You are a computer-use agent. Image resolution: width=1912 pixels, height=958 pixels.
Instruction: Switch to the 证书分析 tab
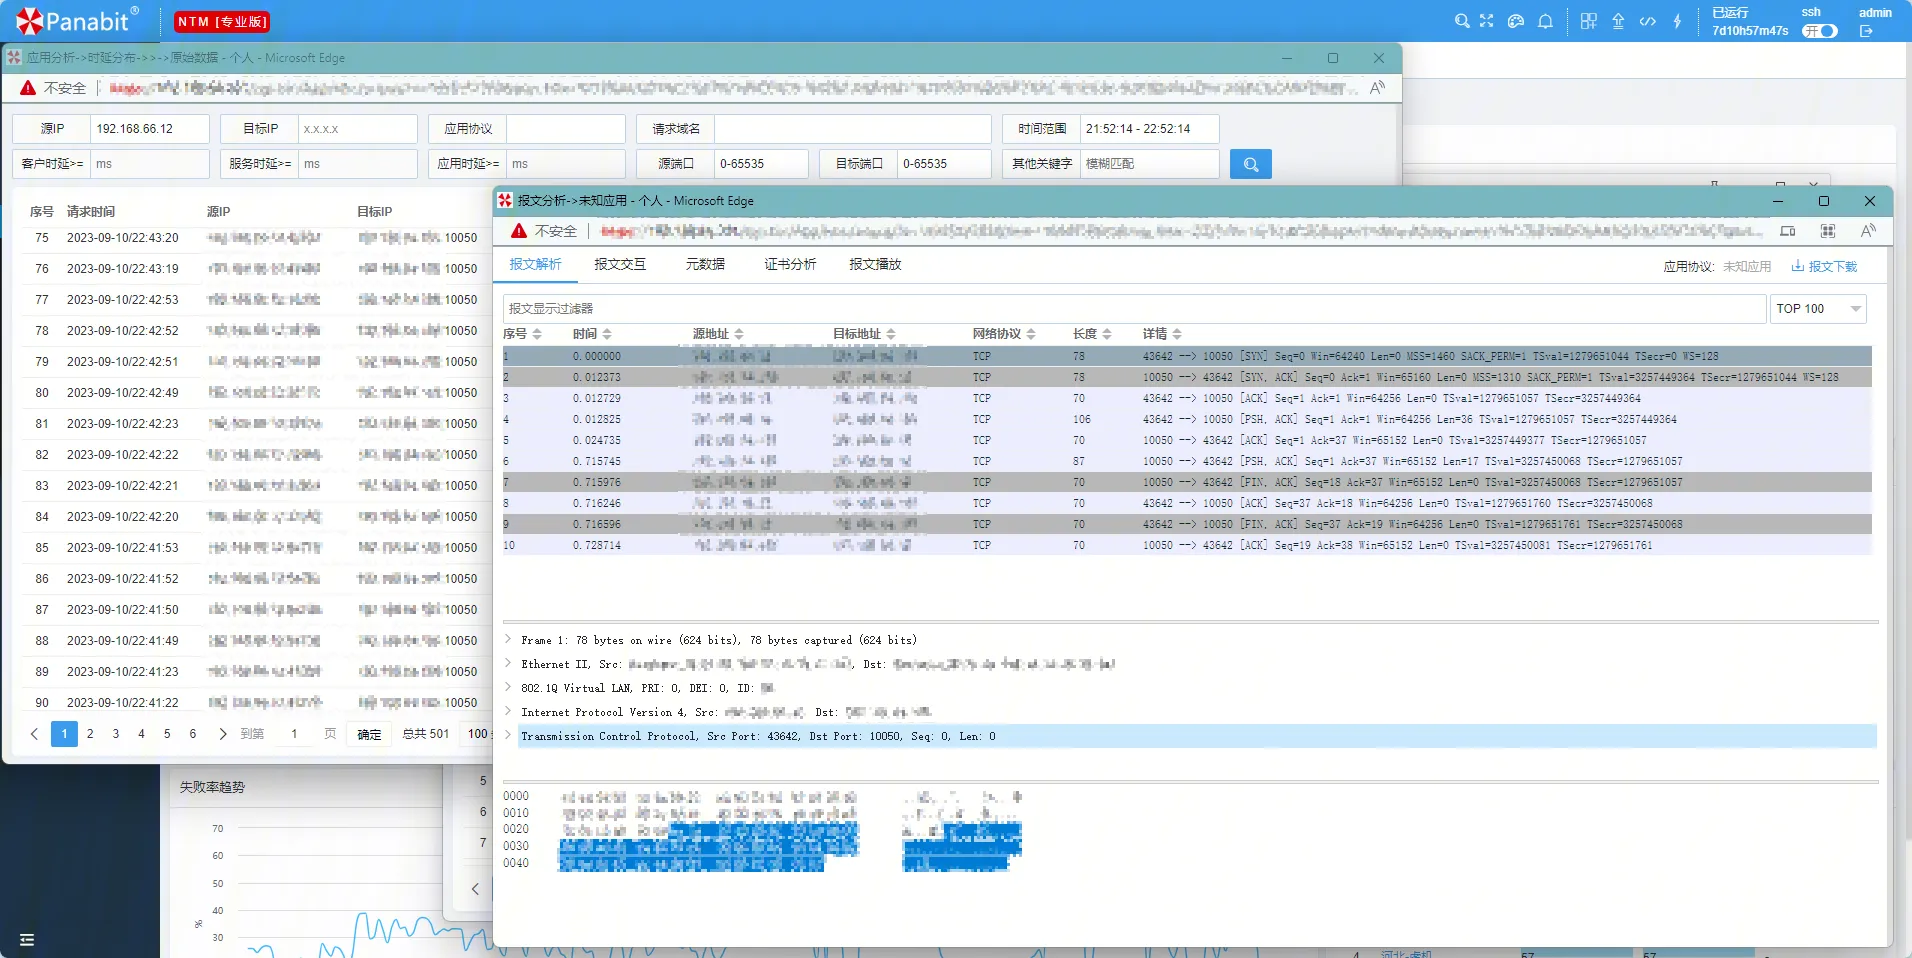pyautogui.click(x=790, y=265)
